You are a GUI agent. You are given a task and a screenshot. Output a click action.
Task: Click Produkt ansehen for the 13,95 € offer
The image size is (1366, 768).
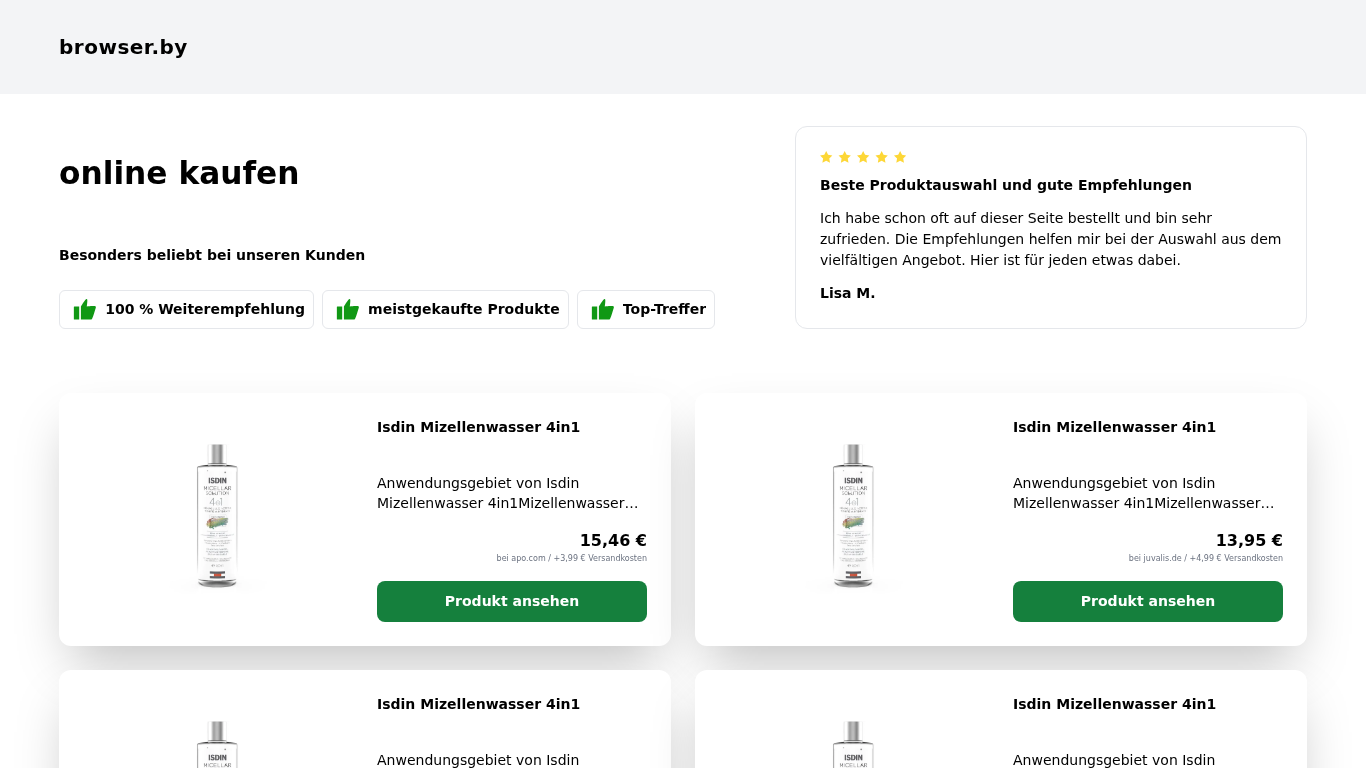[x=1148, y=601]
